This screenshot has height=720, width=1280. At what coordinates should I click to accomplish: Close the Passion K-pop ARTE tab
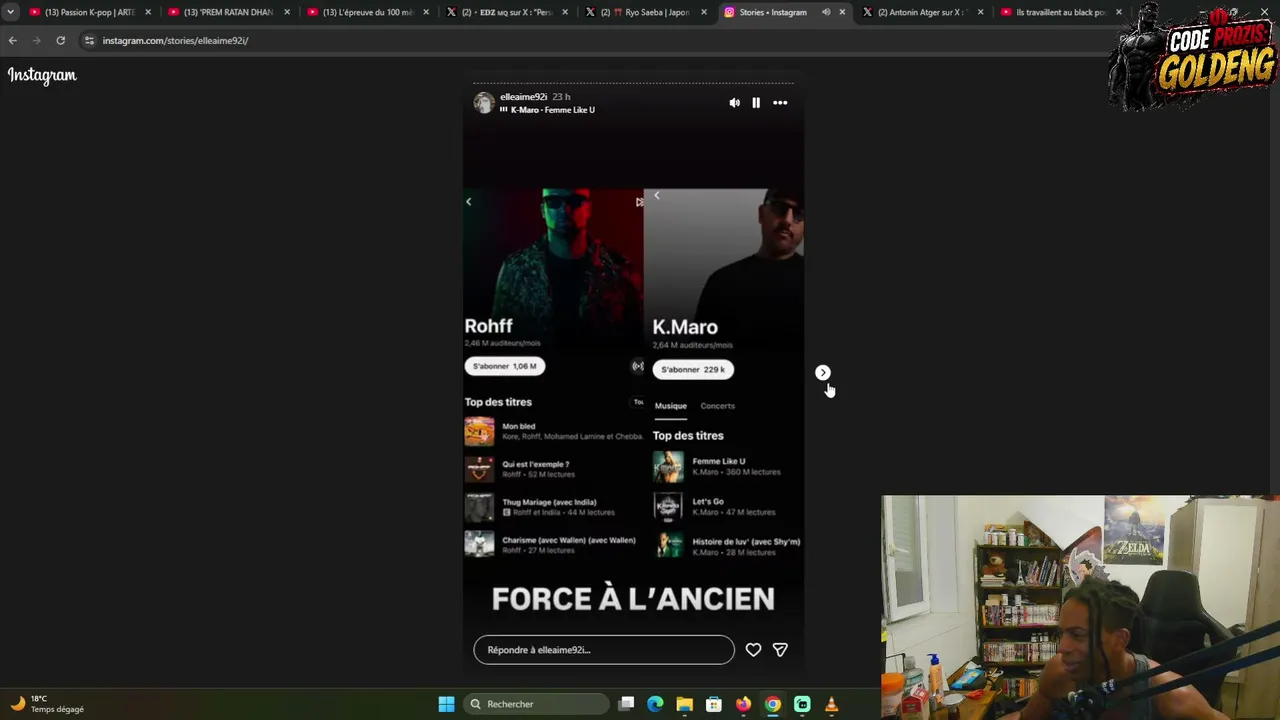click(148, 12)
